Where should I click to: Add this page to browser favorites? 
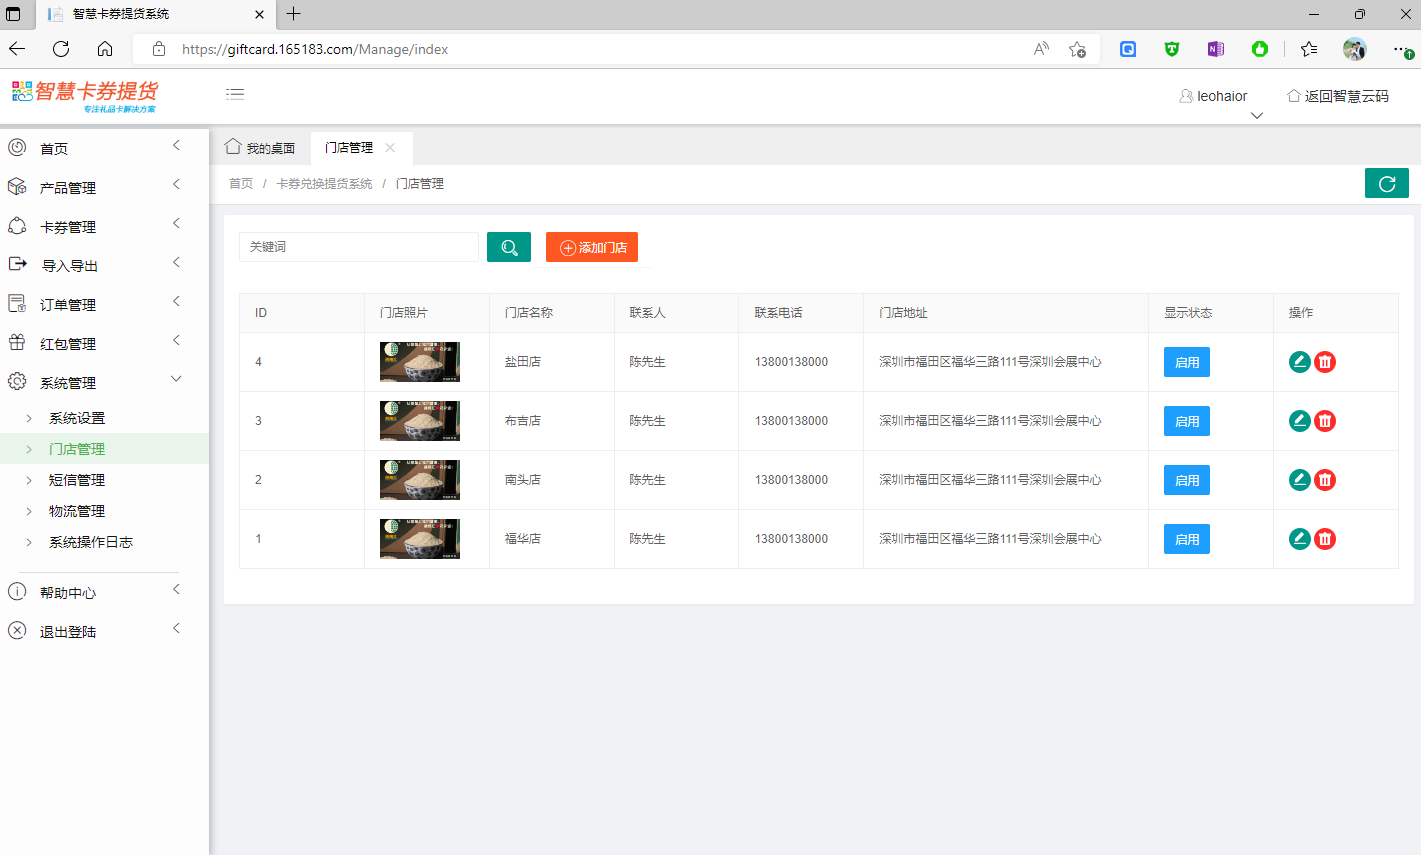(x=1077, y=49)
